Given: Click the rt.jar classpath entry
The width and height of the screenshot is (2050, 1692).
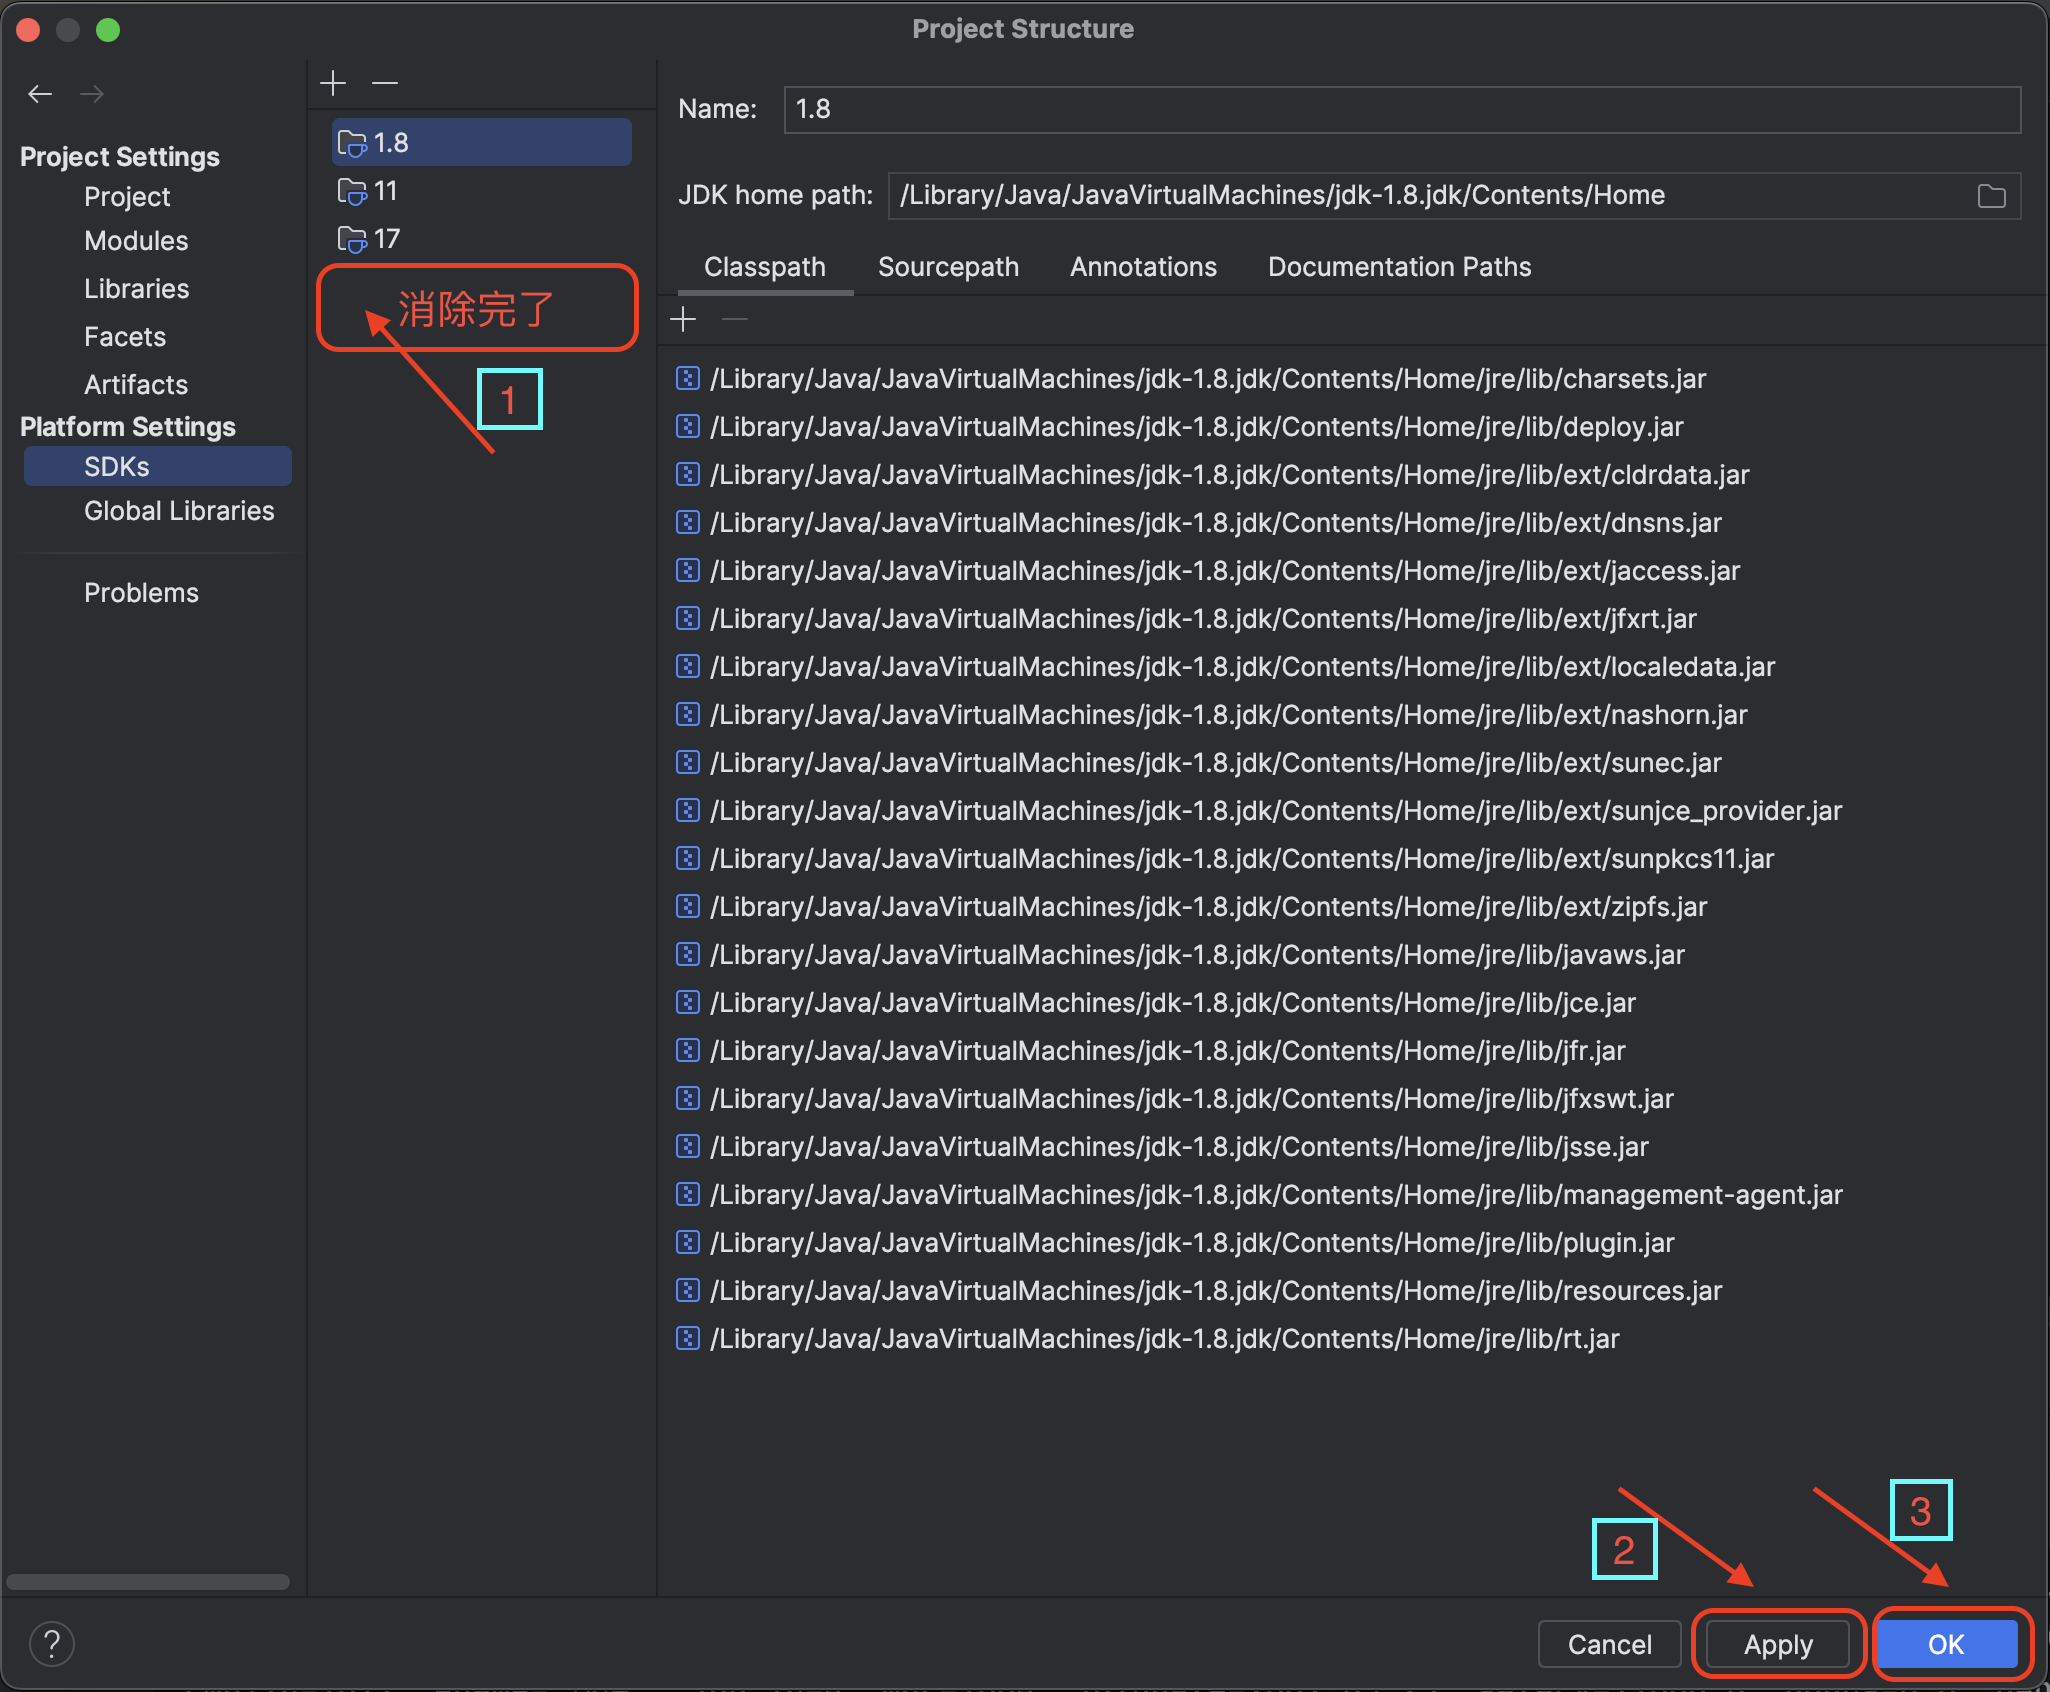Looking at the screenshot, I should coord(1164,1339).
